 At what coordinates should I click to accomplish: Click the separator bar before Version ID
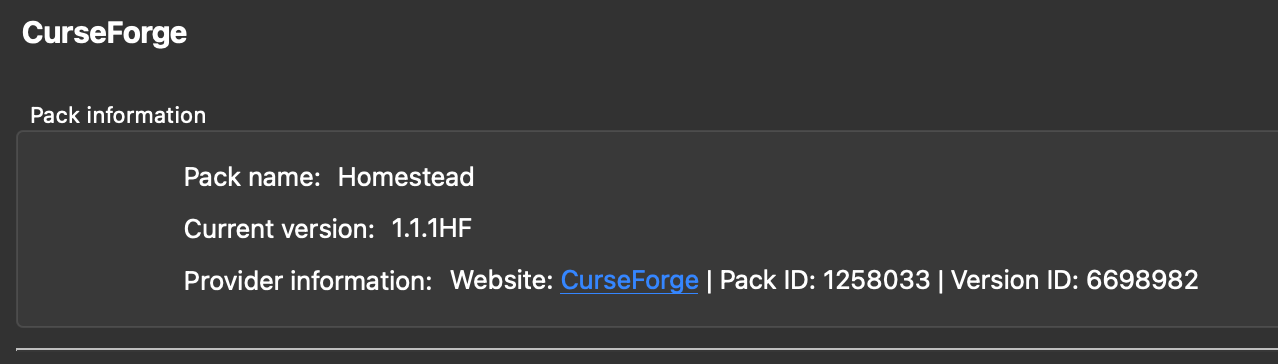point(941,281)
